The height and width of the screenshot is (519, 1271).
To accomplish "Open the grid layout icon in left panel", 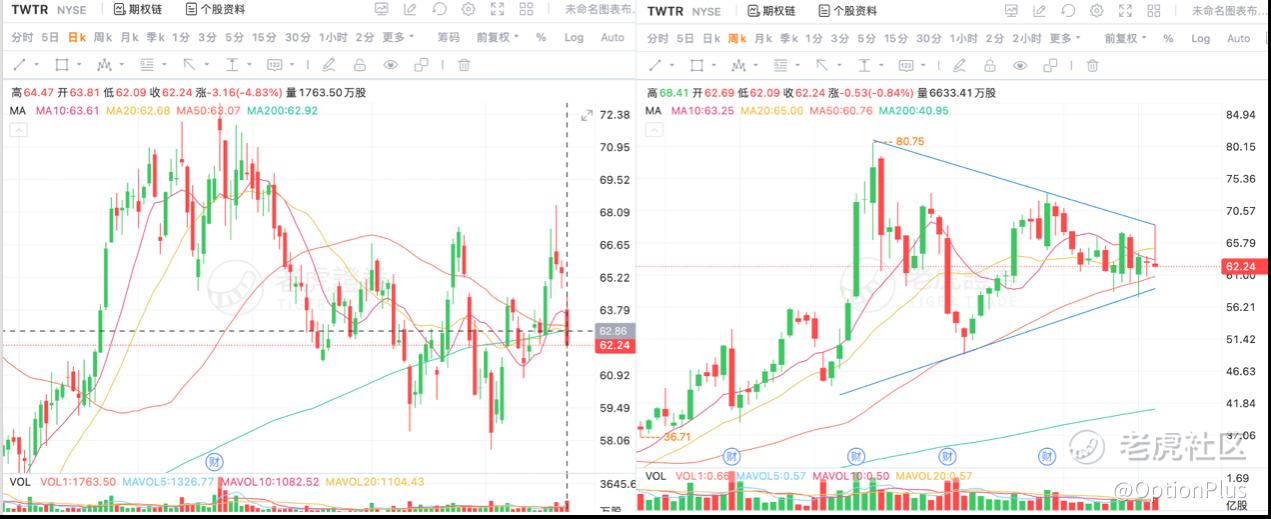I will (x=528, y=10).
